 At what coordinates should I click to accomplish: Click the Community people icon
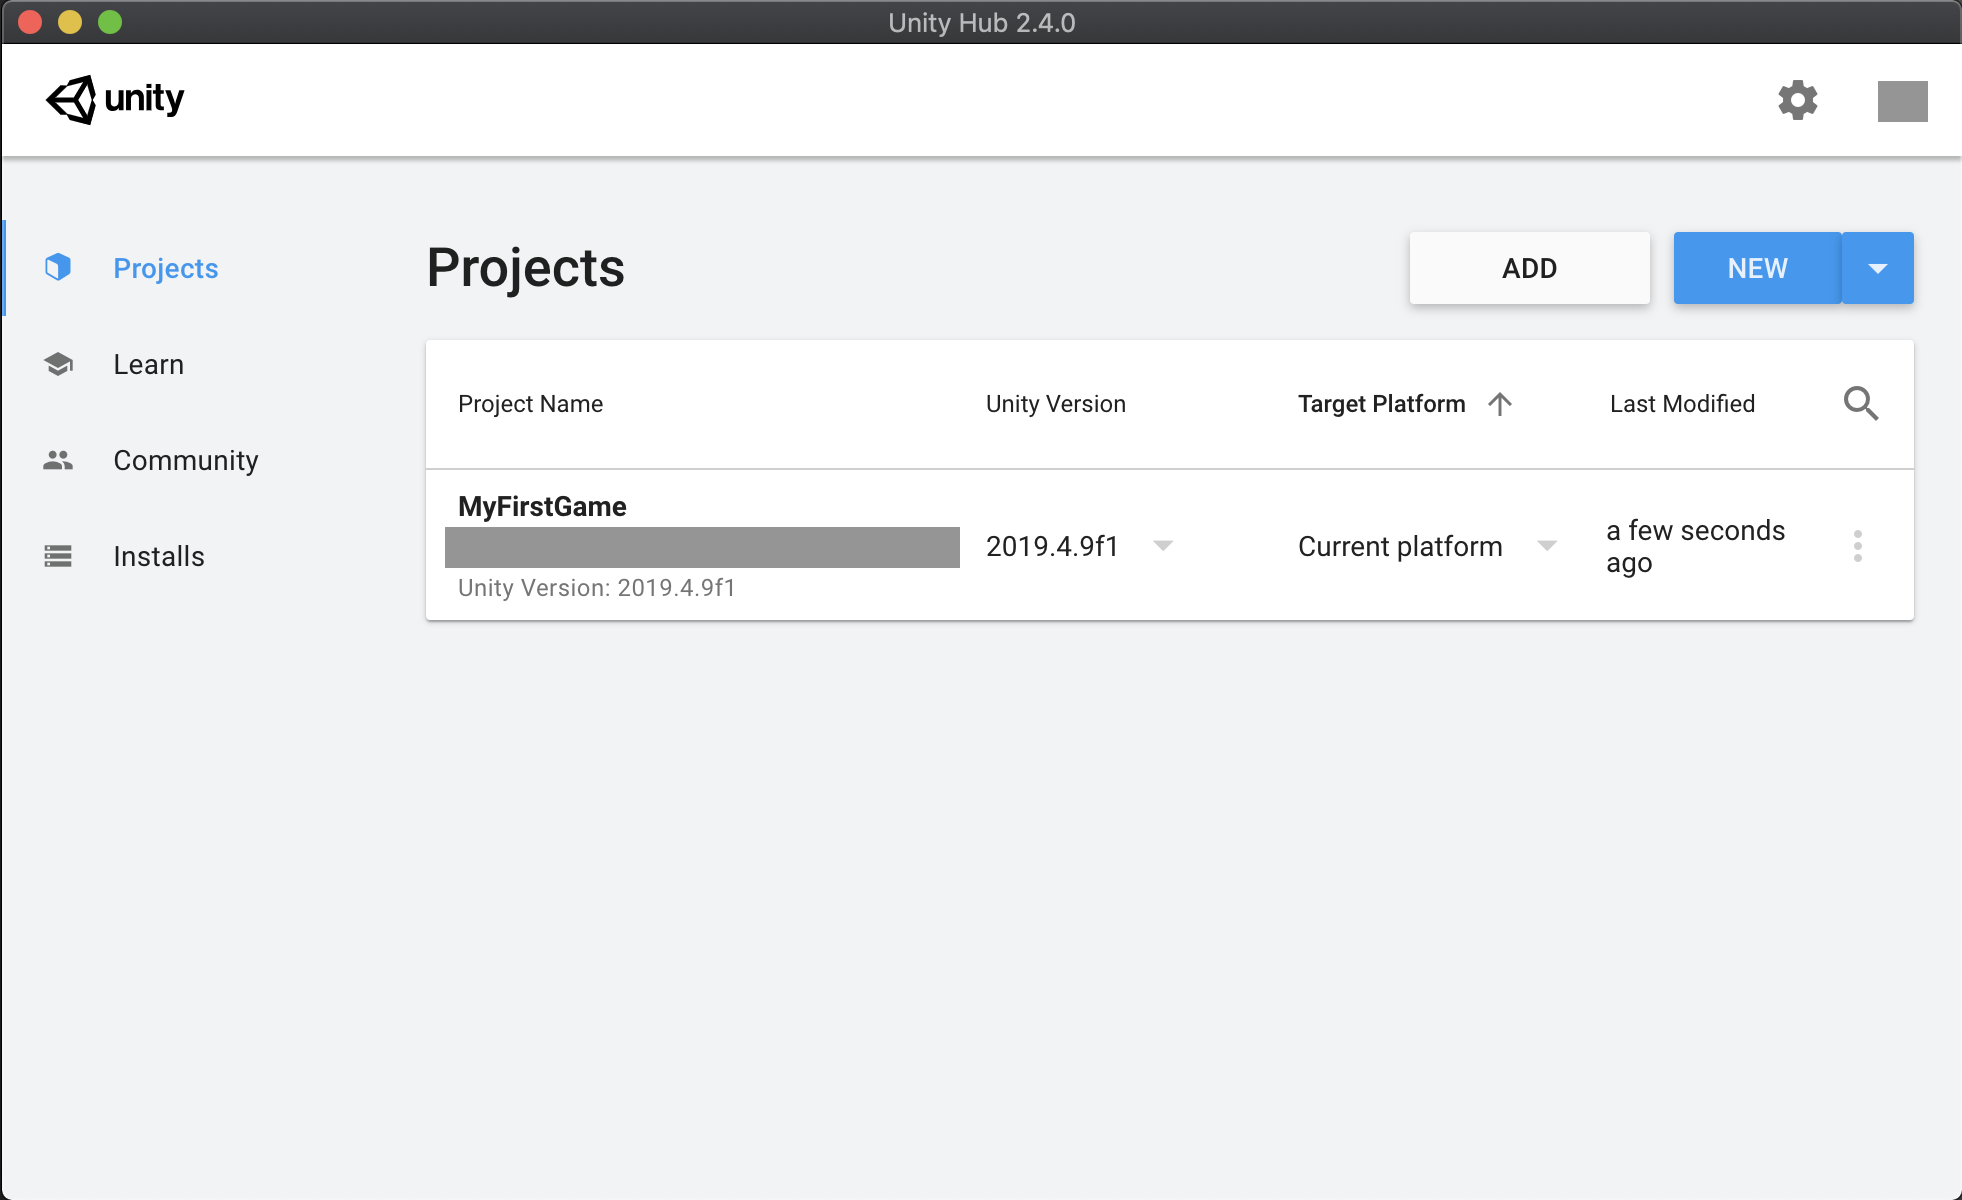pos(58,460)
